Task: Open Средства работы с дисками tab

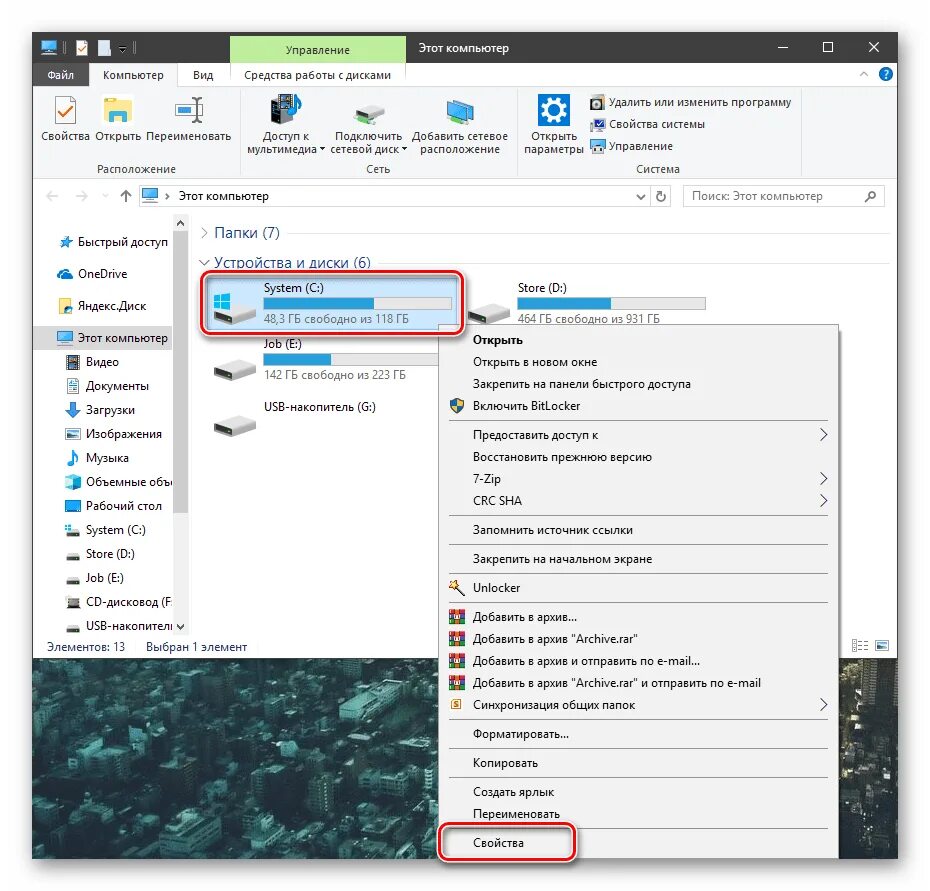Action: [317, 75]
